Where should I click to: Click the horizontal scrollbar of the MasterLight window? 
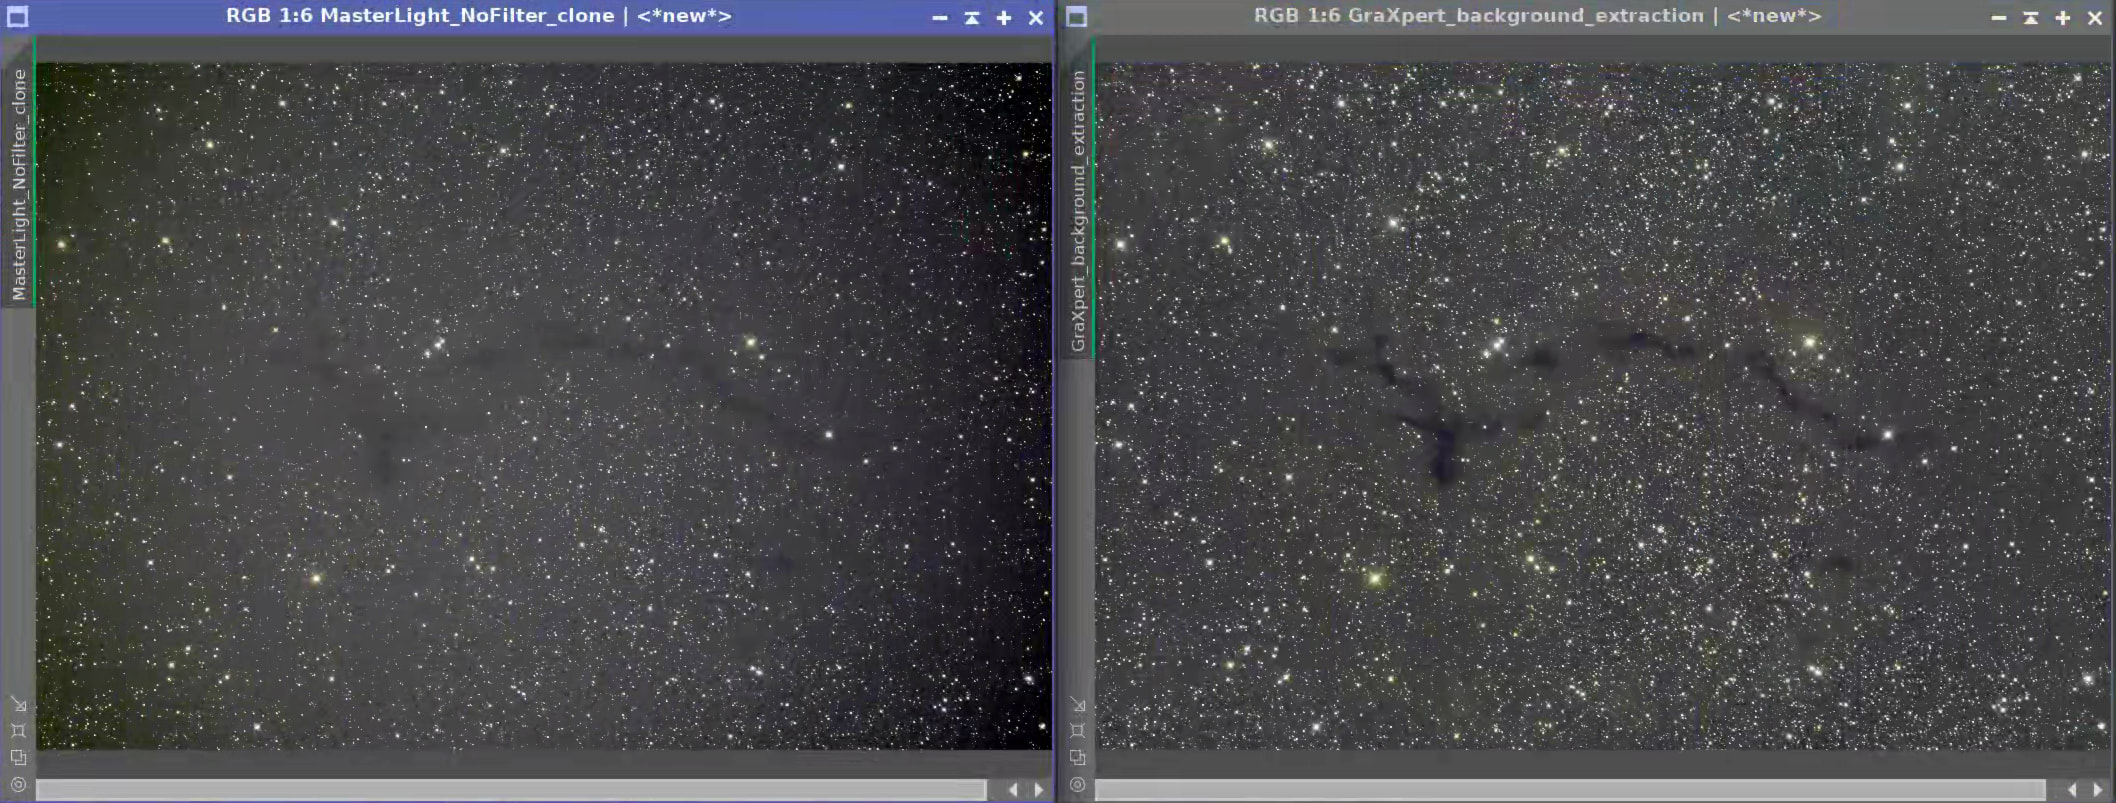click(511, 790)
